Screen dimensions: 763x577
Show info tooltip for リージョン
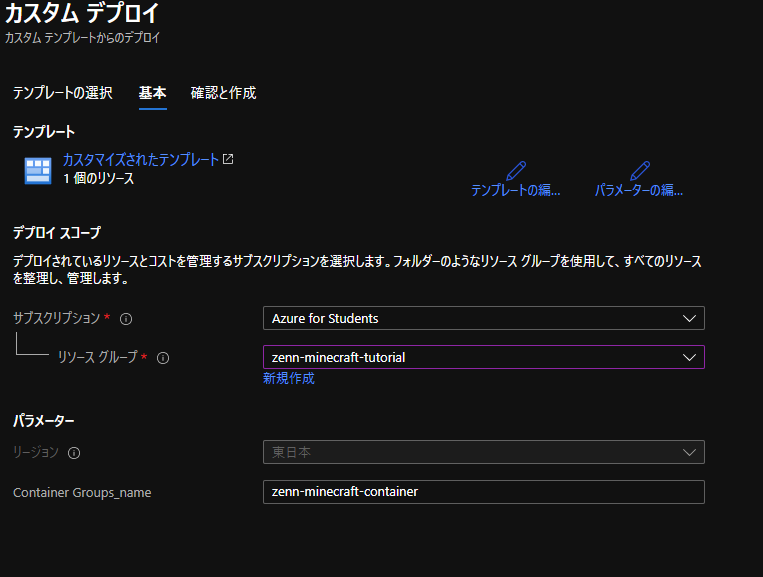pyautogui.click(x=74, y=453)
